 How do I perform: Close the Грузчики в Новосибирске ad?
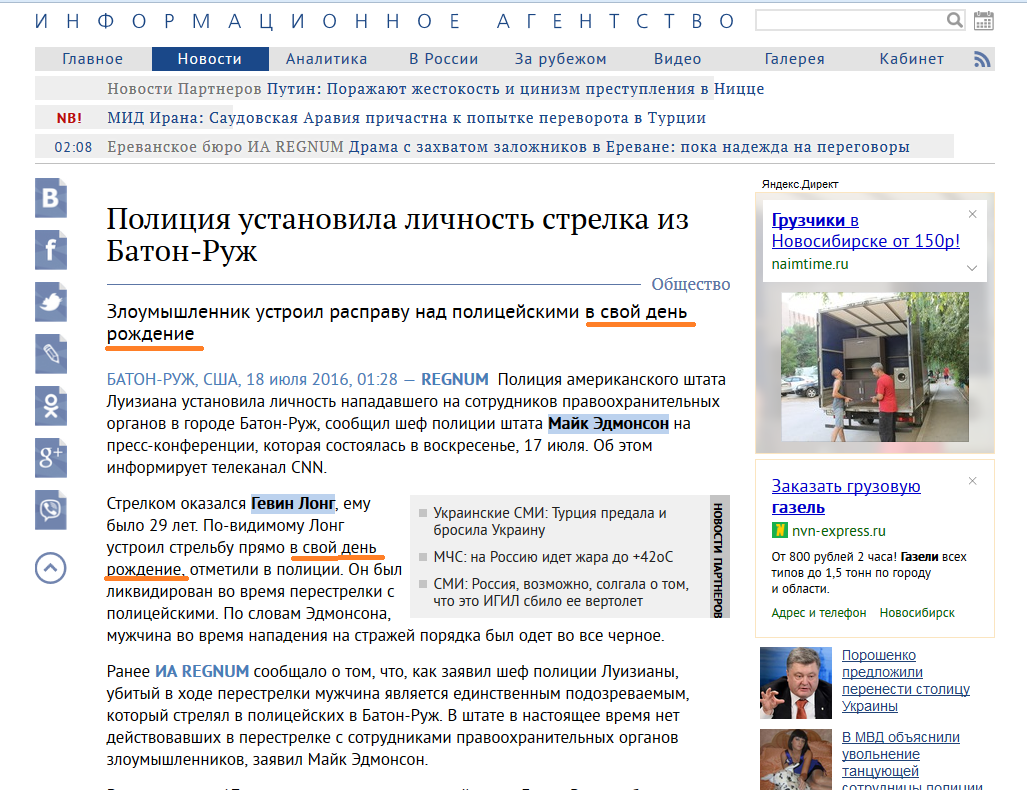click(x=973, y=214)
